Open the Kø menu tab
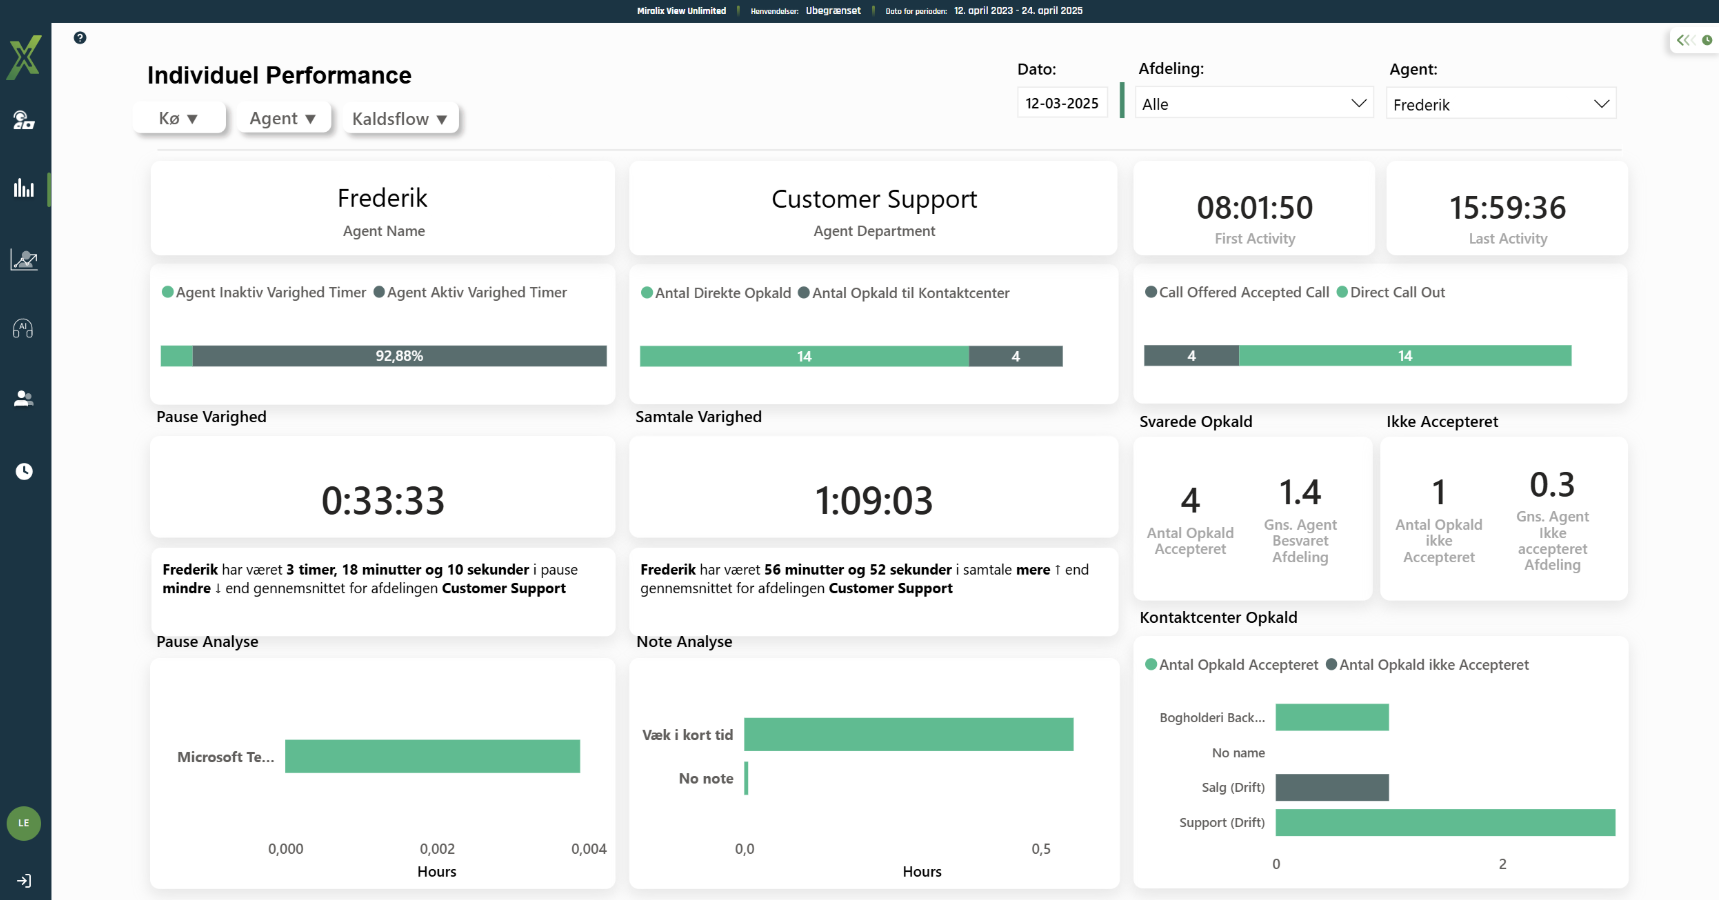The image size is (1719, 900). pos(179,118)
